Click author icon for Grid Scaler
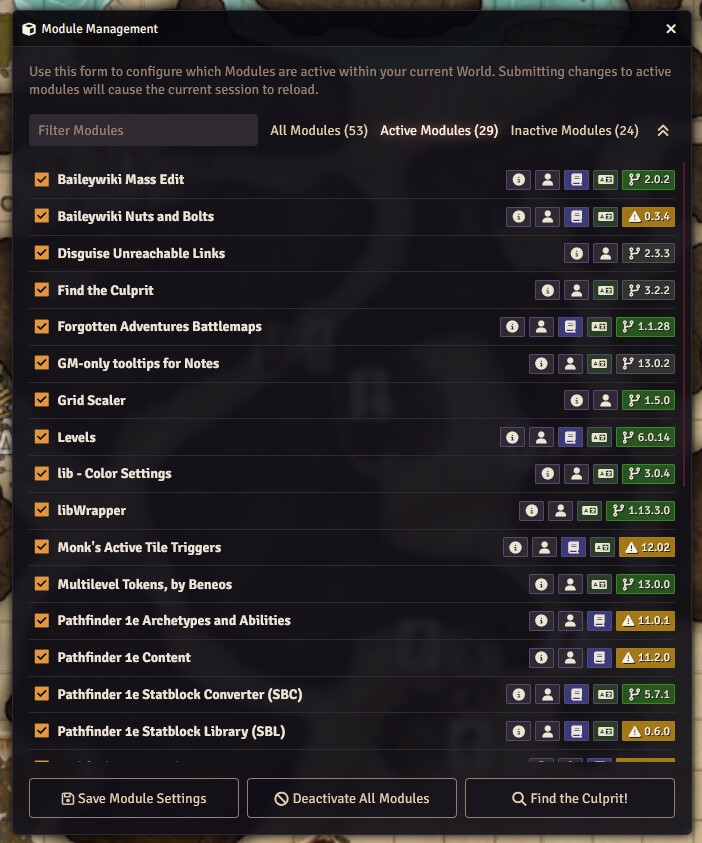The width and height of the screenshot is (702, 843). point(605,401)
